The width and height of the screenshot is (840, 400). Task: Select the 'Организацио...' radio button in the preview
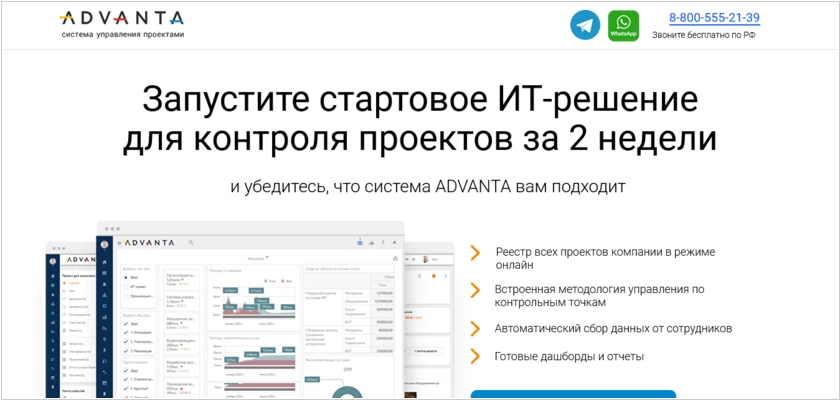pos(126,296)
